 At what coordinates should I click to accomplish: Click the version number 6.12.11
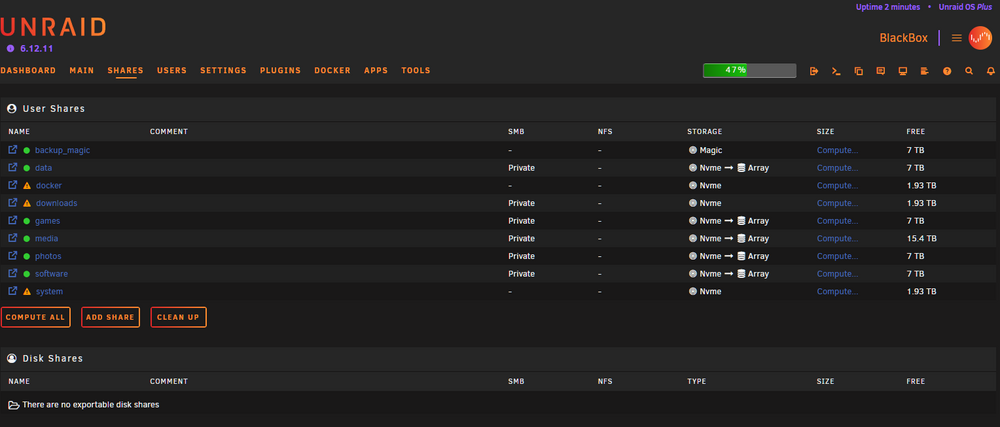pyautogui.click(x=36, y=48)
